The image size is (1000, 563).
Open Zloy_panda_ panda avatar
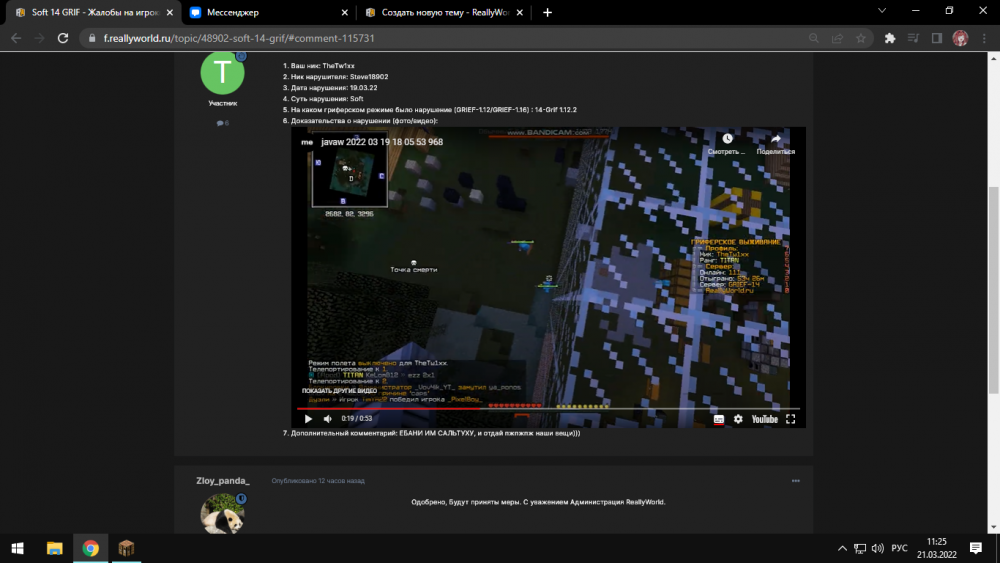click(223, 513)
